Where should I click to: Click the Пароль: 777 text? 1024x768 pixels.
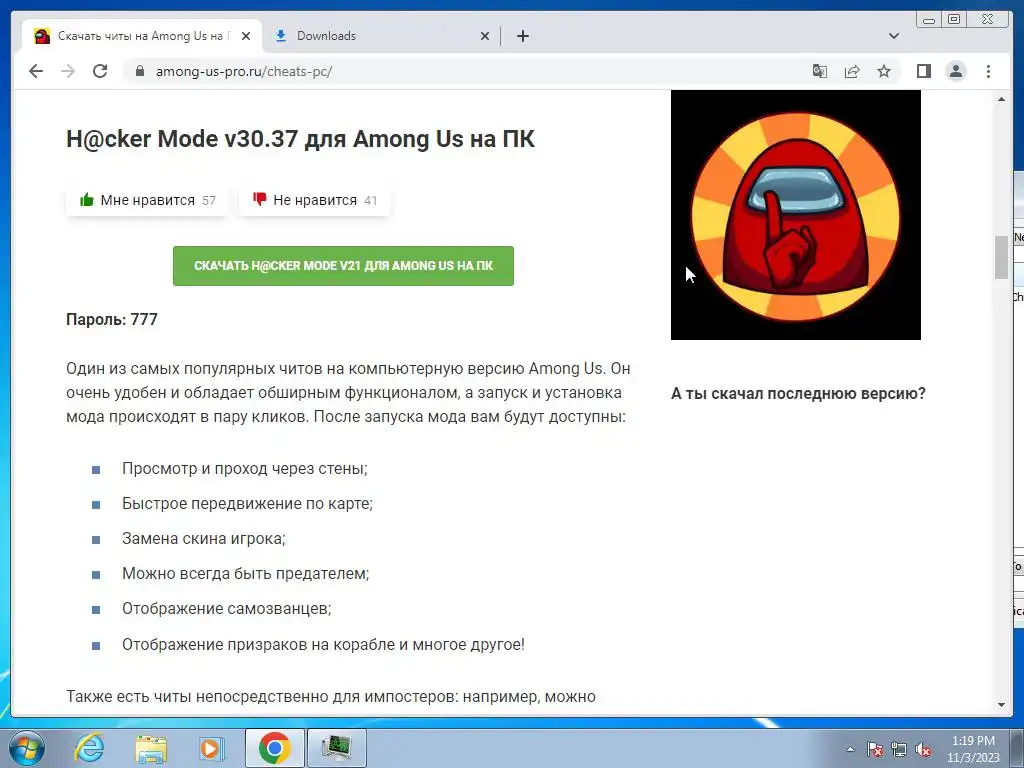tap(112, 319)
